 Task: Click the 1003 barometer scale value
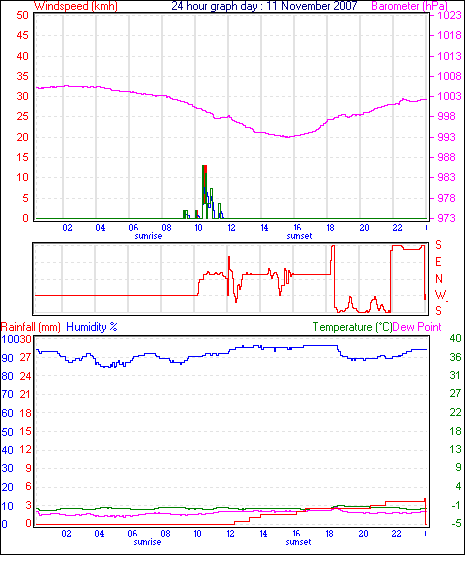[x=449, y=97]
